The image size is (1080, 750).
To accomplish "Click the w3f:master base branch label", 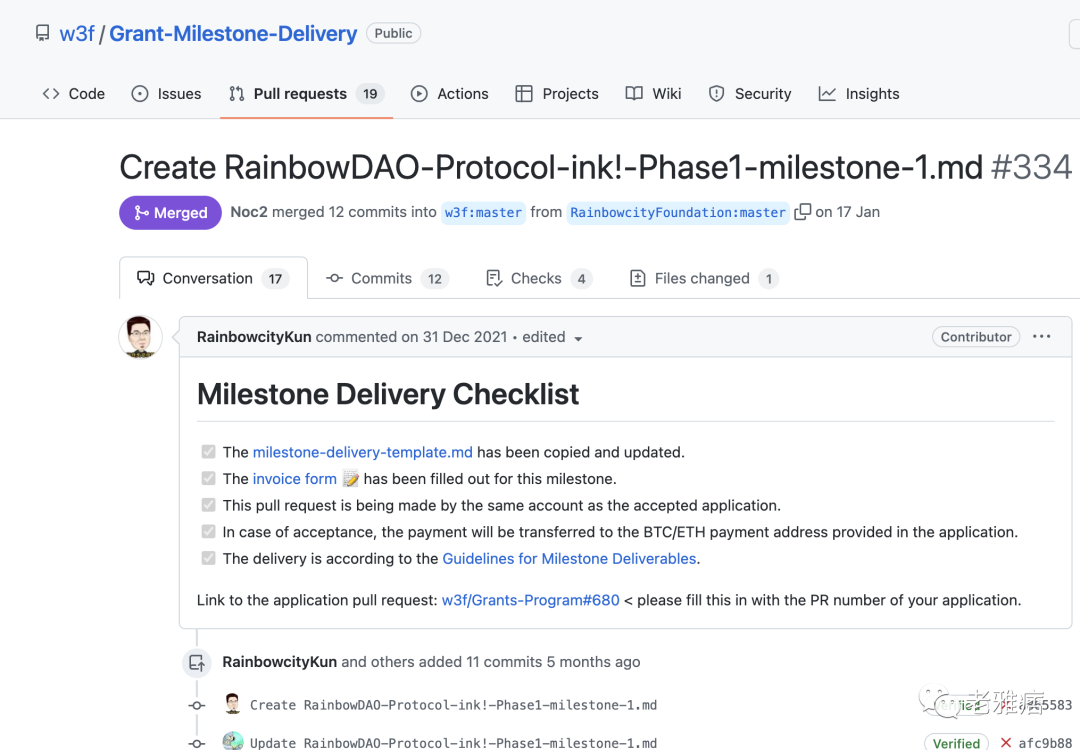I will point(484,212).
